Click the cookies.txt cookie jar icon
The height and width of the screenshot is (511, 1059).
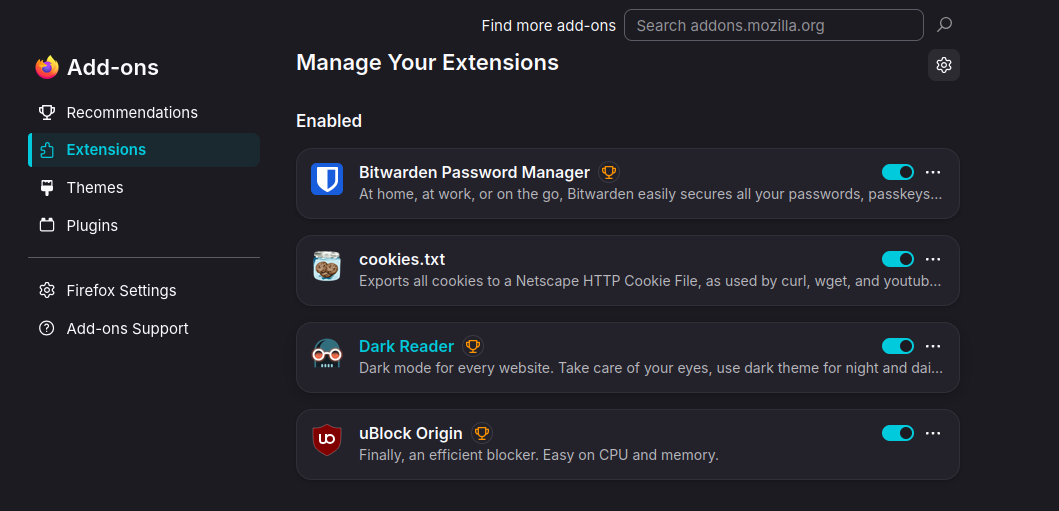click(327, 266)
